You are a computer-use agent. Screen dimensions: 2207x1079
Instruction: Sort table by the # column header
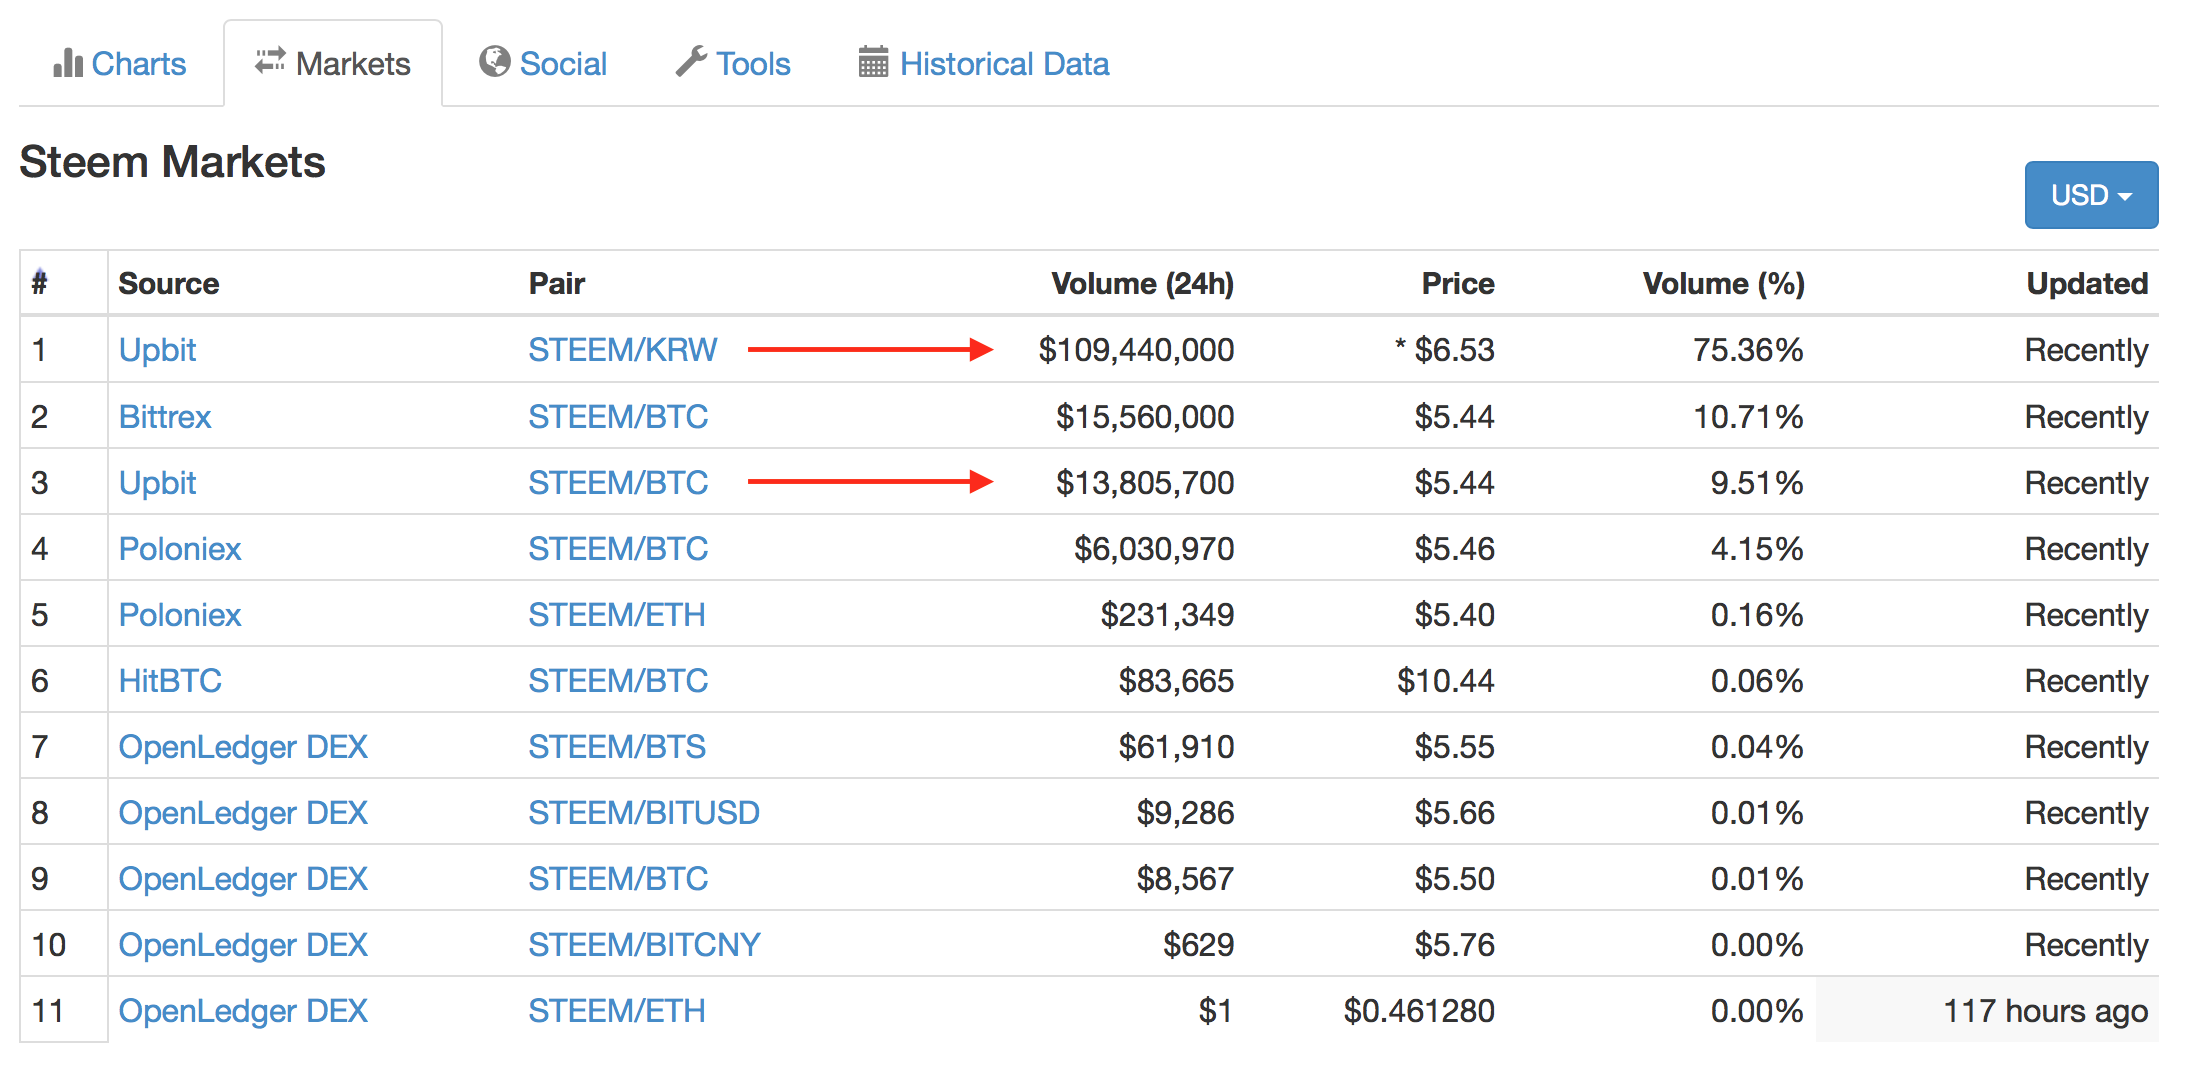pos(40,283)
